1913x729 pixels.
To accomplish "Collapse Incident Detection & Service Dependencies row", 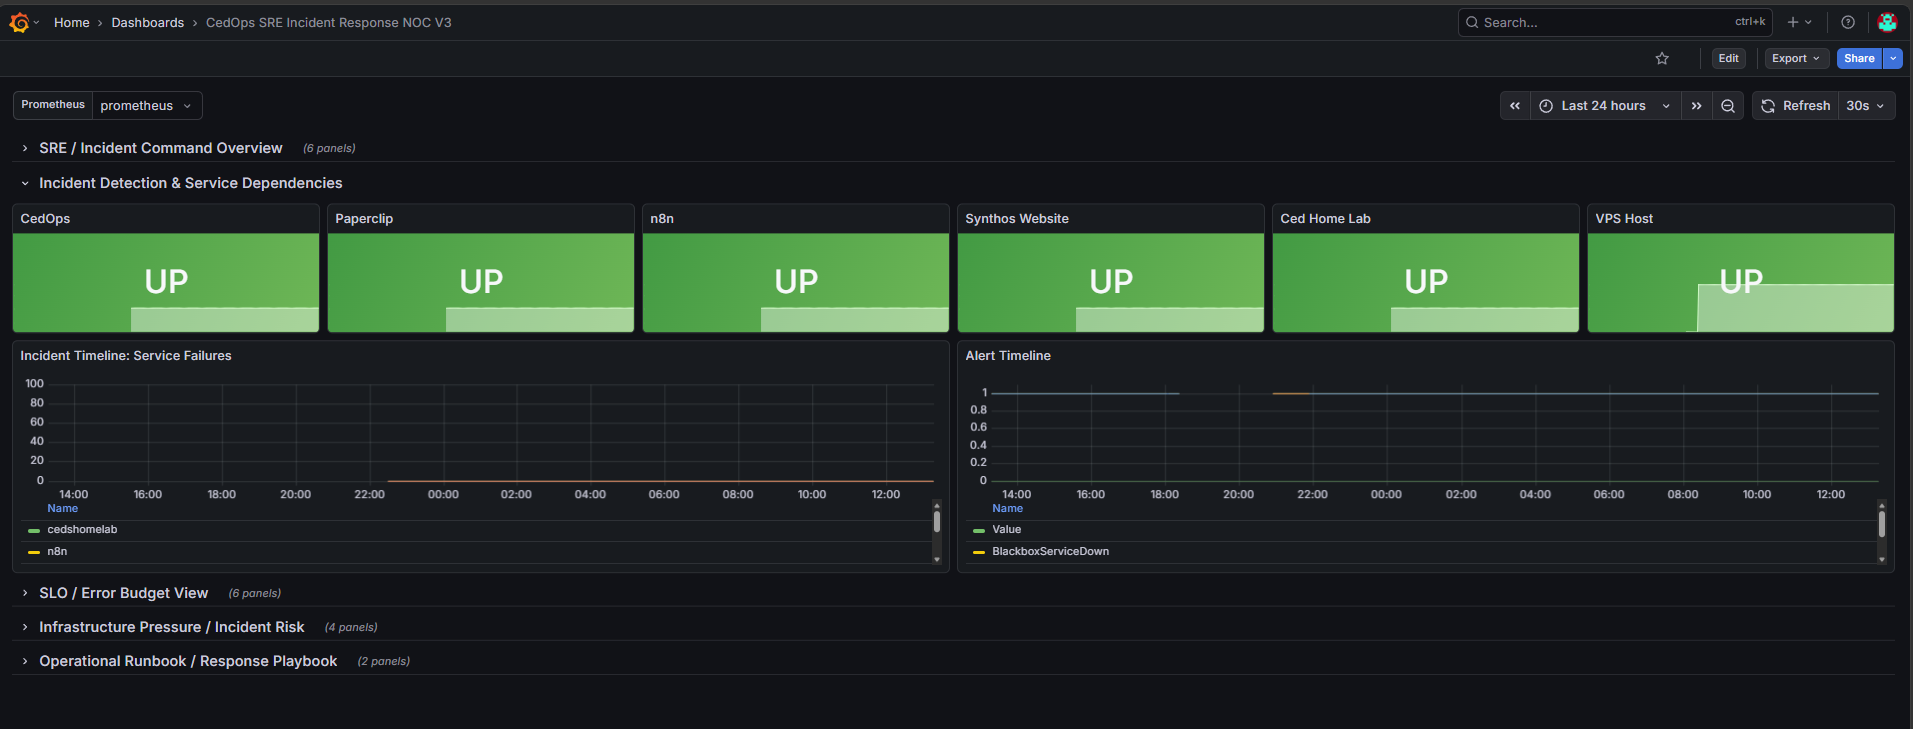I will 190,183.
